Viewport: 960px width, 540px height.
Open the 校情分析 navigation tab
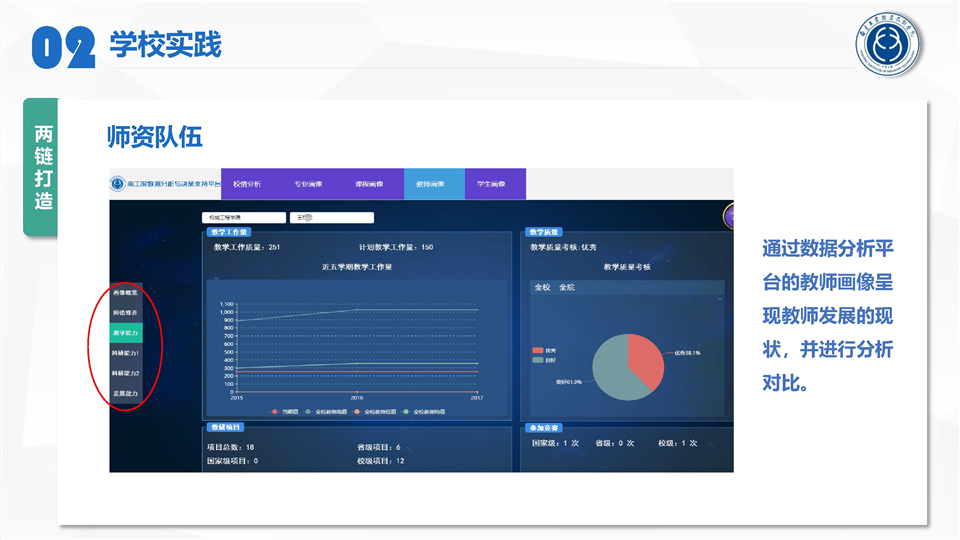pos(247,184)
